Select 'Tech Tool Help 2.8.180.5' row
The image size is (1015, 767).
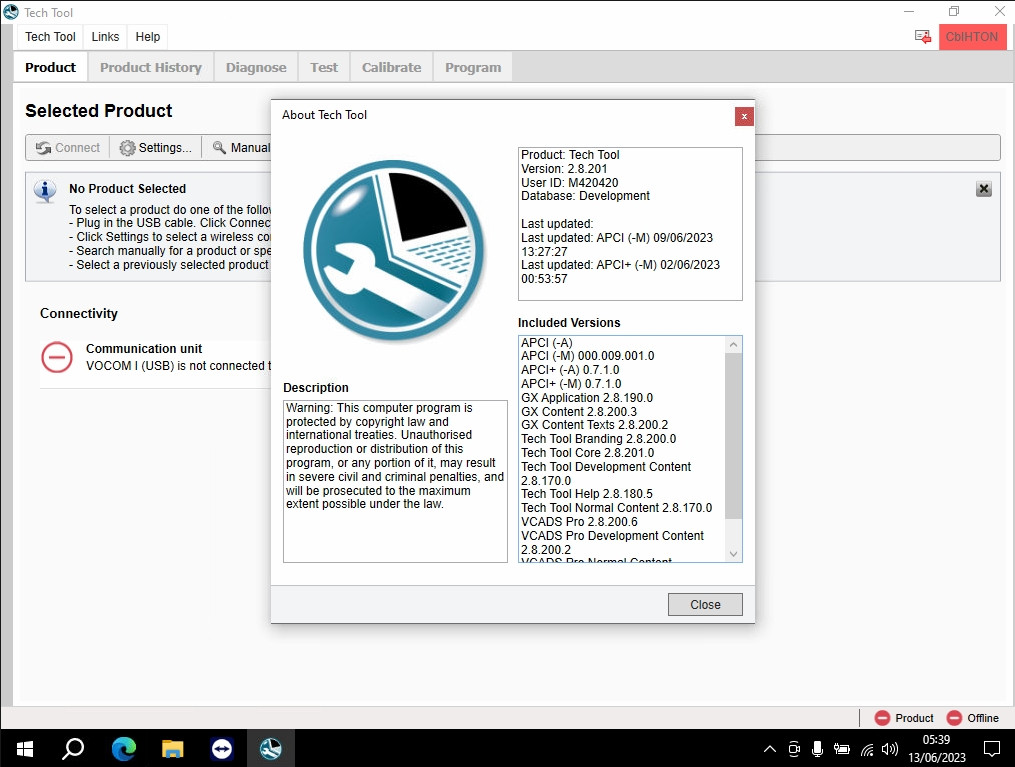click(x=586, y=494)
